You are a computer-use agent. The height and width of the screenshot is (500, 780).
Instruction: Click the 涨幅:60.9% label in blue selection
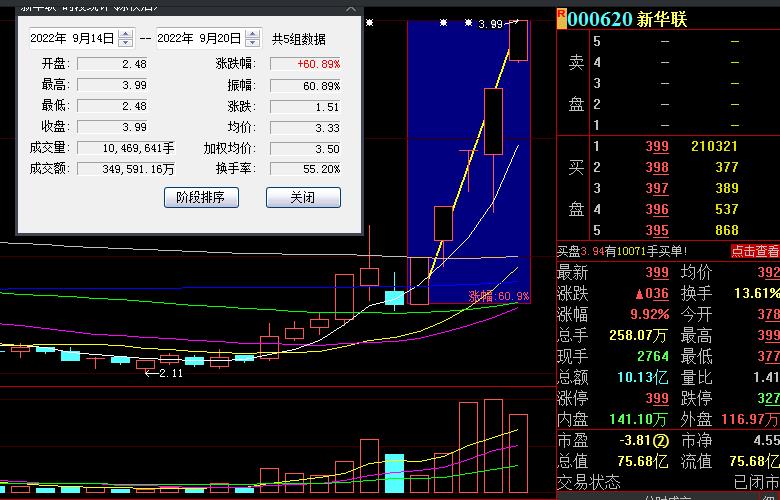click(498, 296)
